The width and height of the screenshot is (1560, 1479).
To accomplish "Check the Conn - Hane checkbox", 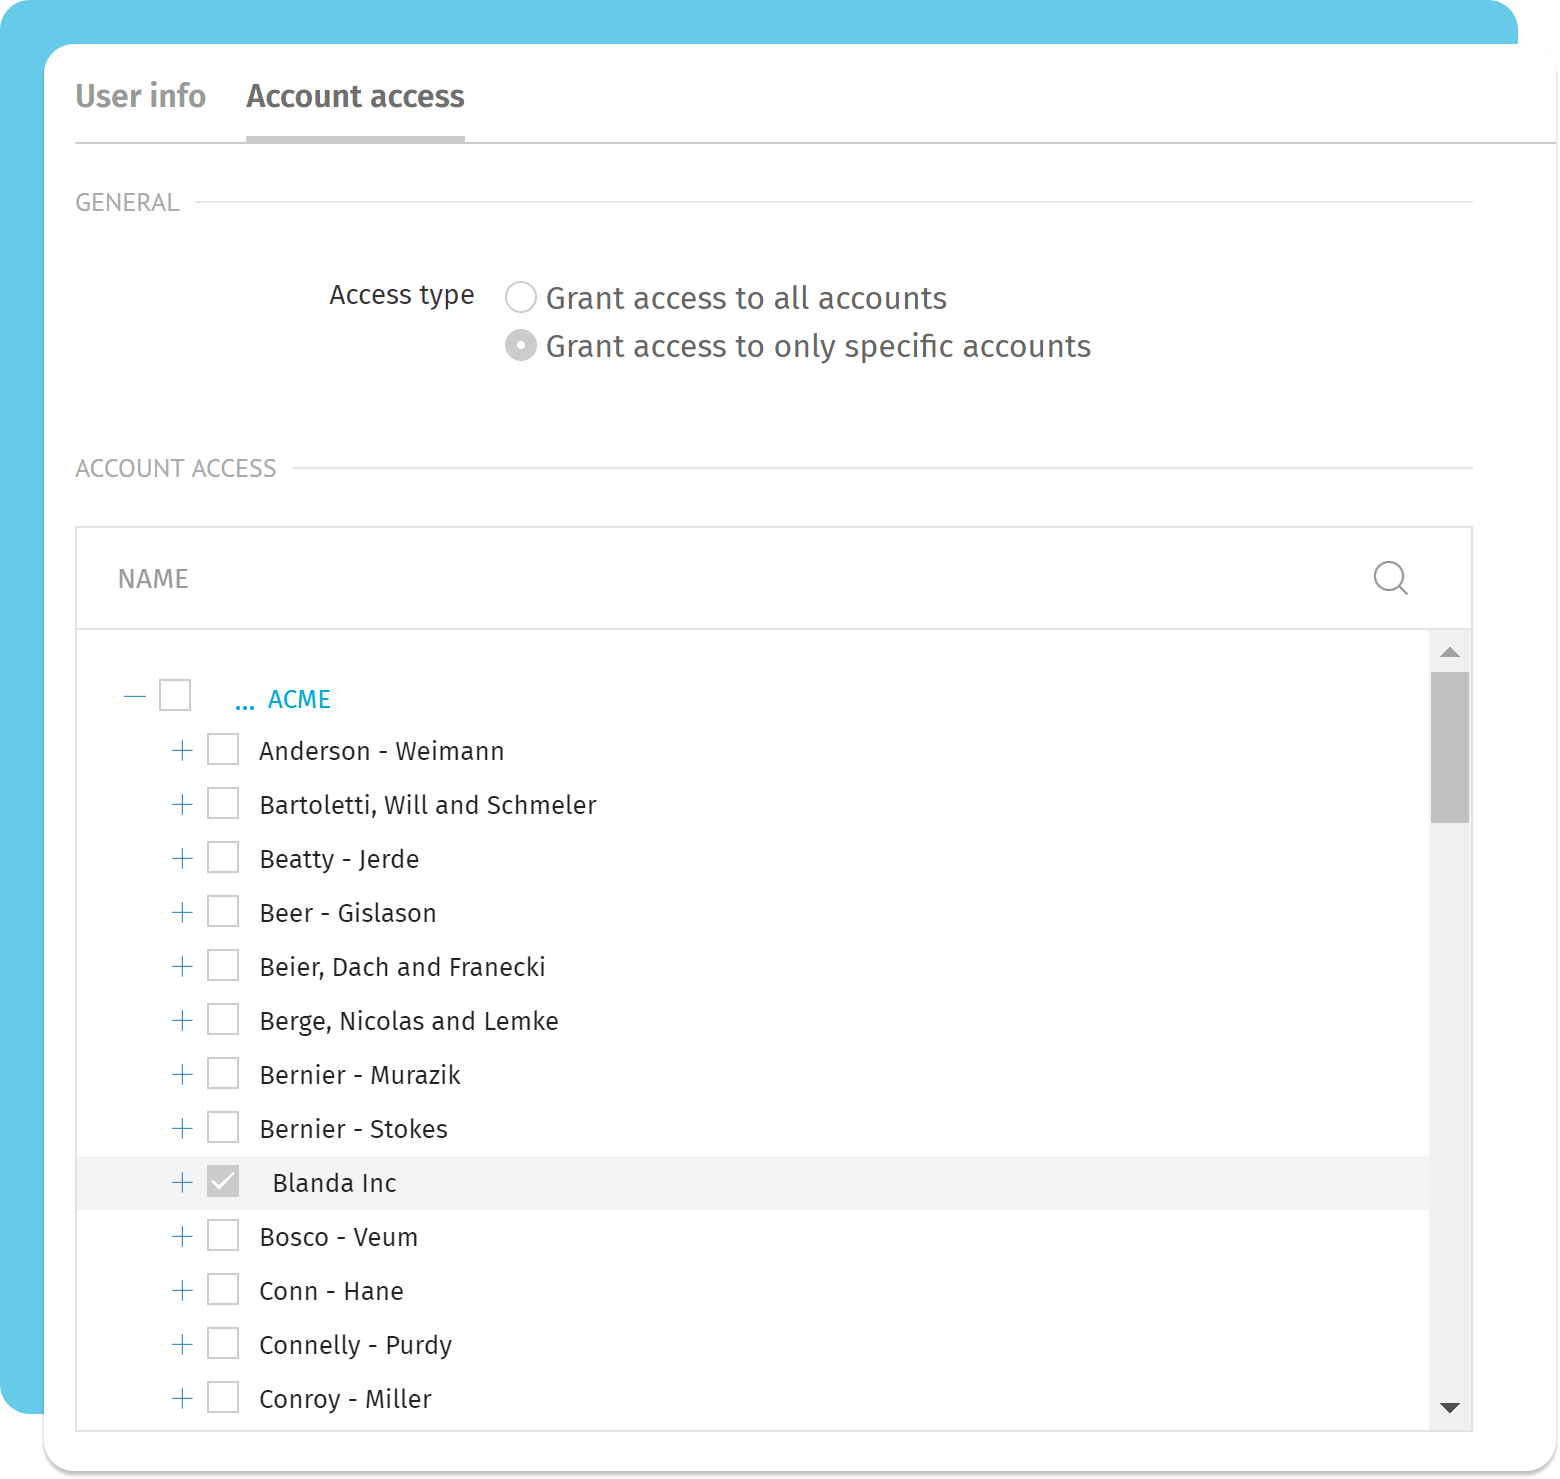I will click(223, 1289).
